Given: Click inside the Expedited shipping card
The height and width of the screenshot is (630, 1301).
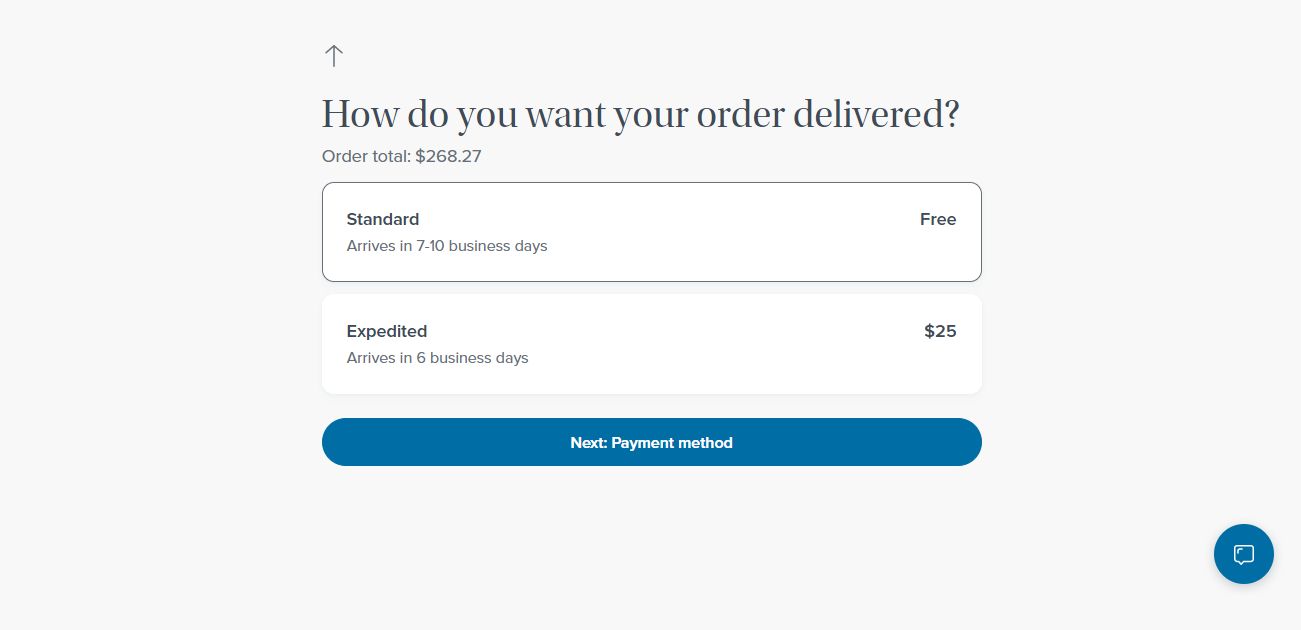Looking at the screenshot, I should 651,343.
